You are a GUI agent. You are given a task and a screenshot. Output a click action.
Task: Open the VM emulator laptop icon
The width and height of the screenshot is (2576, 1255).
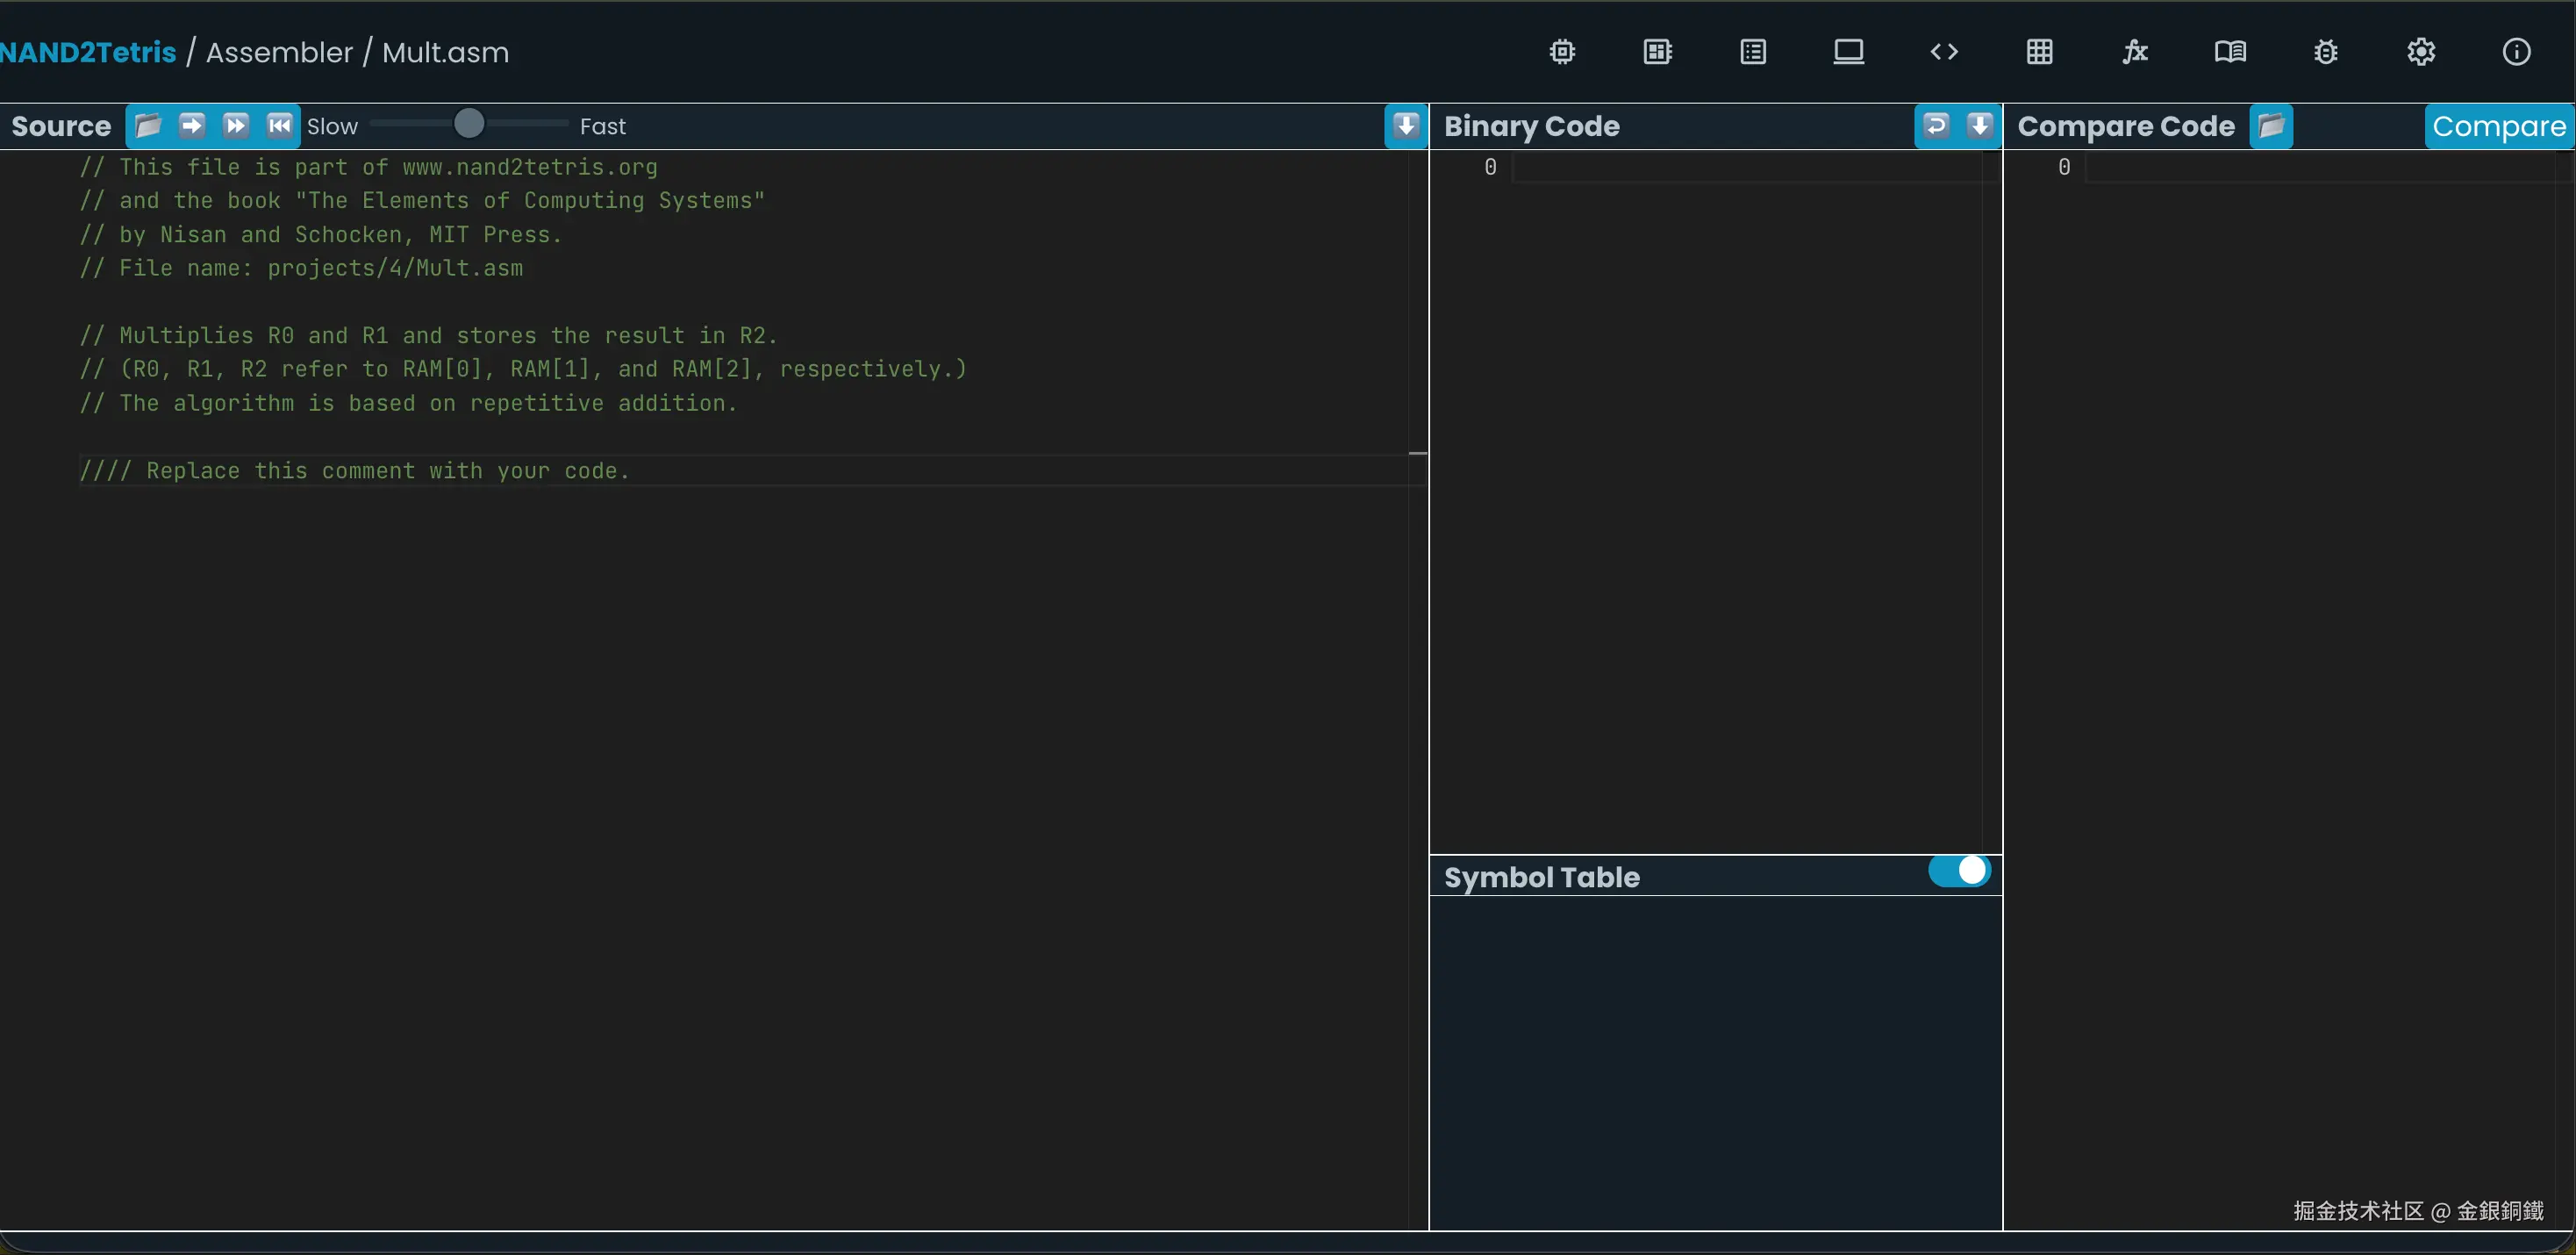coord(1848,52)
